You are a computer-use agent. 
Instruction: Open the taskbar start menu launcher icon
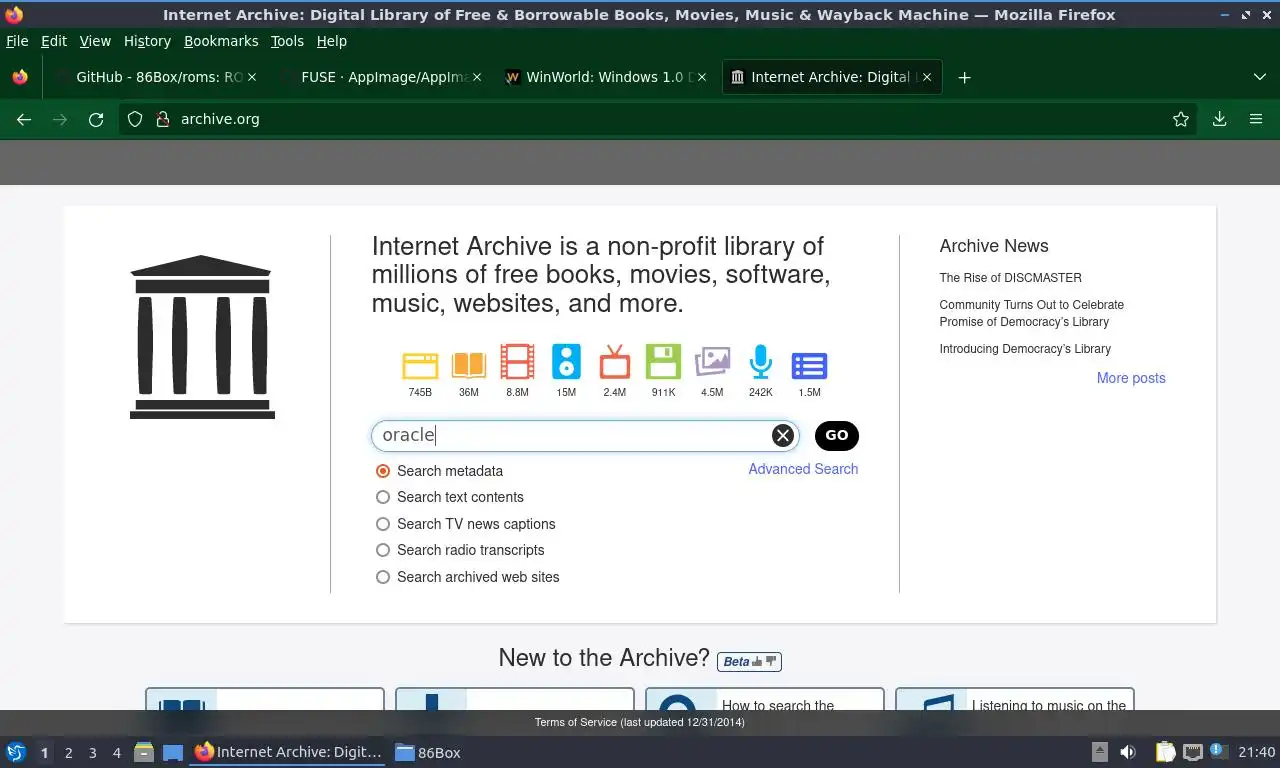point(16,752)
